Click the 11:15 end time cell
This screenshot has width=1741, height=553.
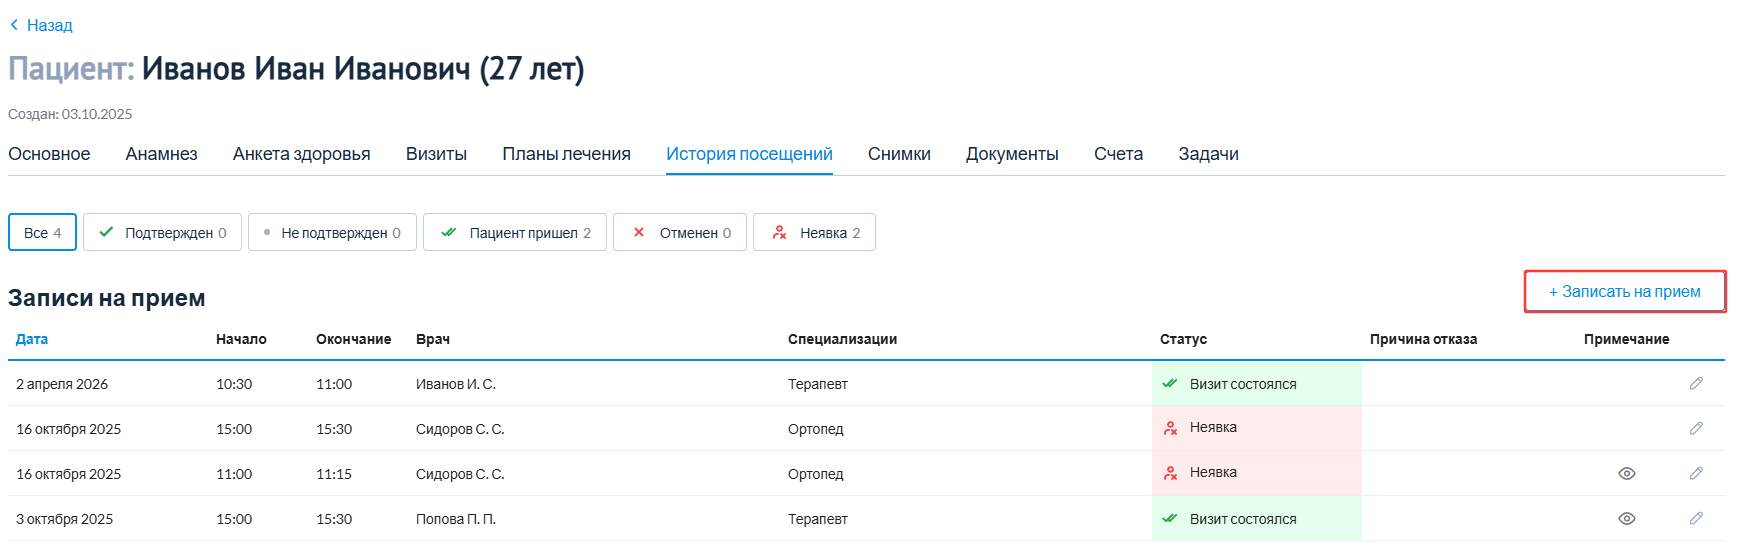(x=334, y=474)
